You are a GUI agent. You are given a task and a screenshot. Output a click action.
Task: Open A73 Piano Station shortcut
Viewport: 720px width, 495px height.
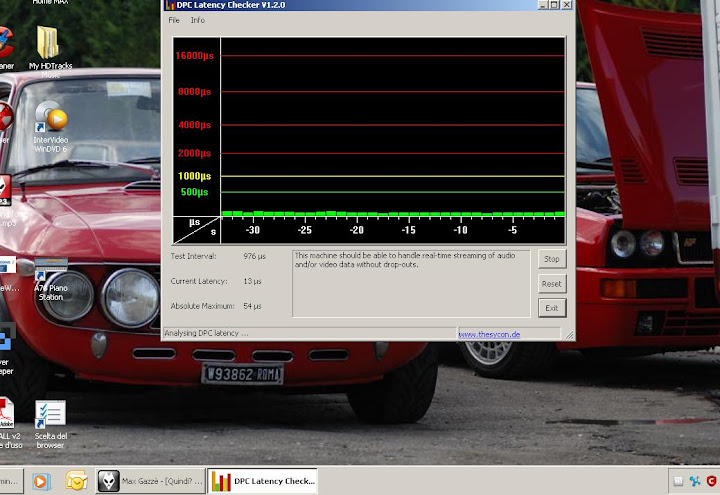pos(51,279)
